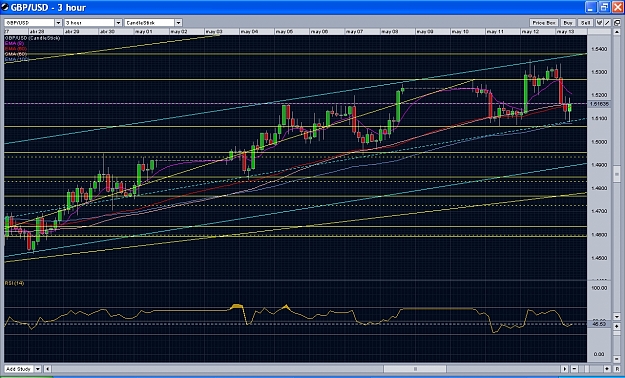The width and height of the screenshot is (625, 378).
Task: Click the R reset chart button
Action: click(617, 369)
